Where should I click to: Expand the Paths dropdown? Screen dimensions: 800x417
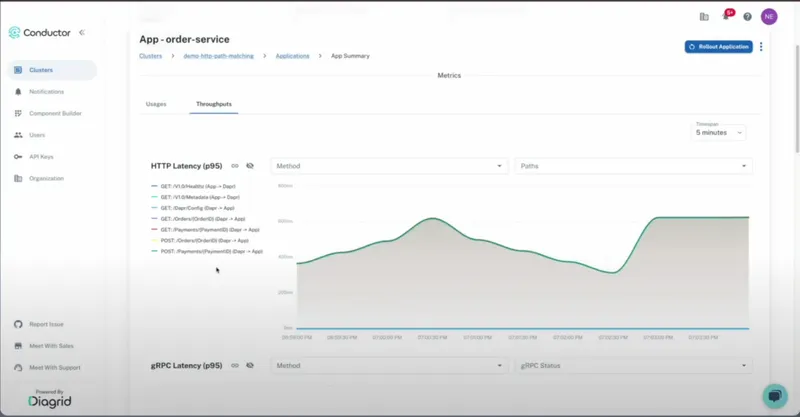[632, 166]
